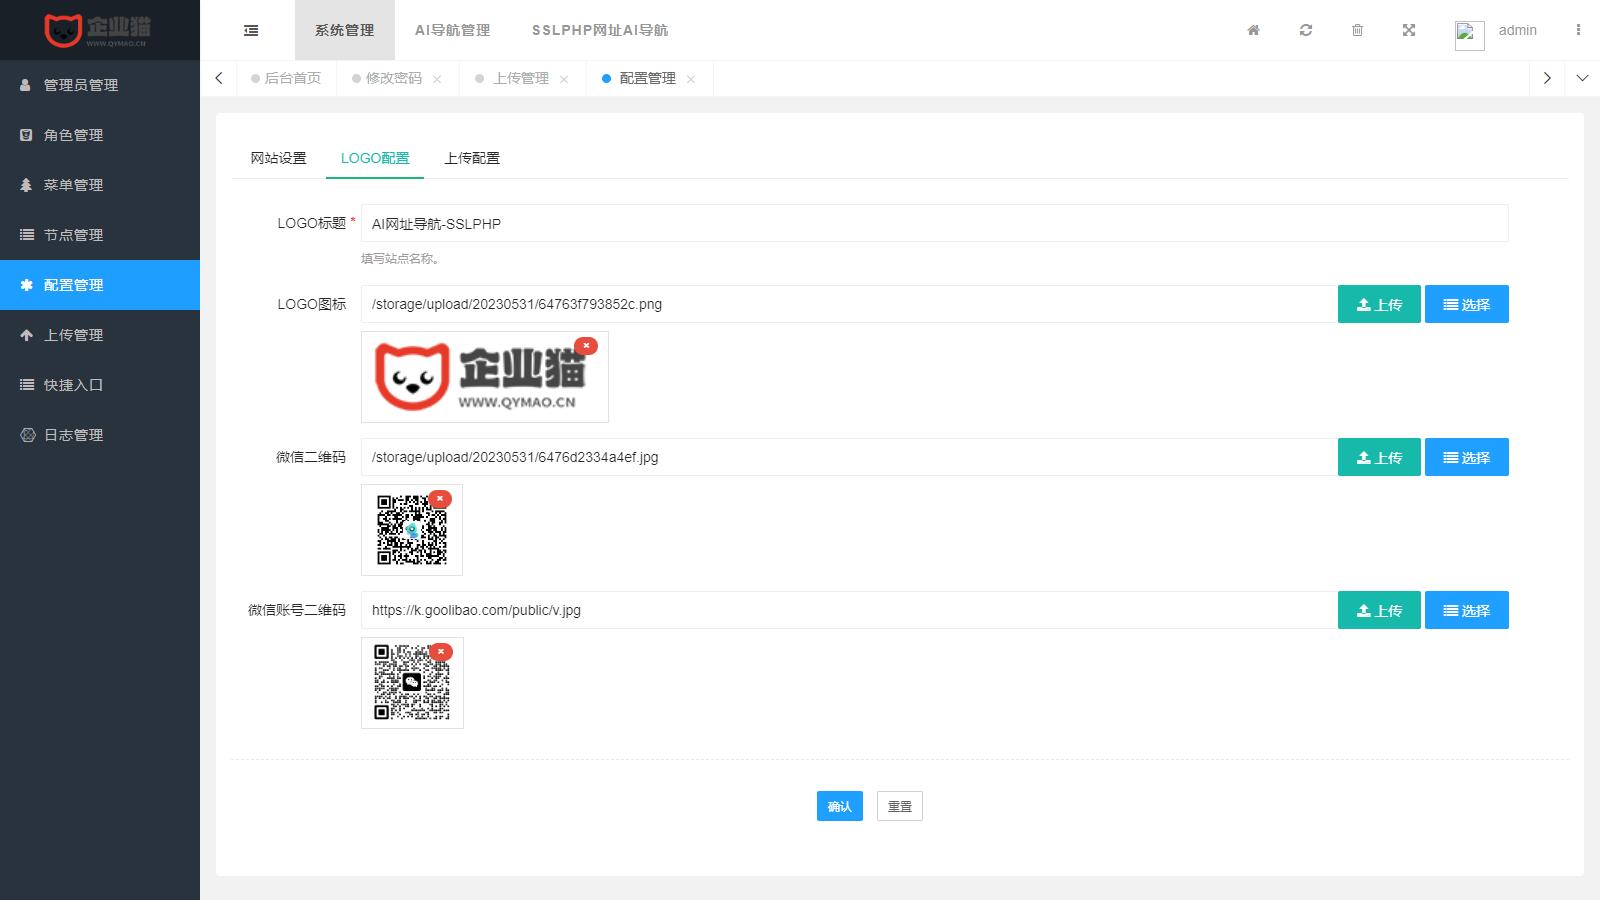Screen dimensions: 1600x900
Task: Open the vertical dots more menu
Action: [x=1578, y=30]
